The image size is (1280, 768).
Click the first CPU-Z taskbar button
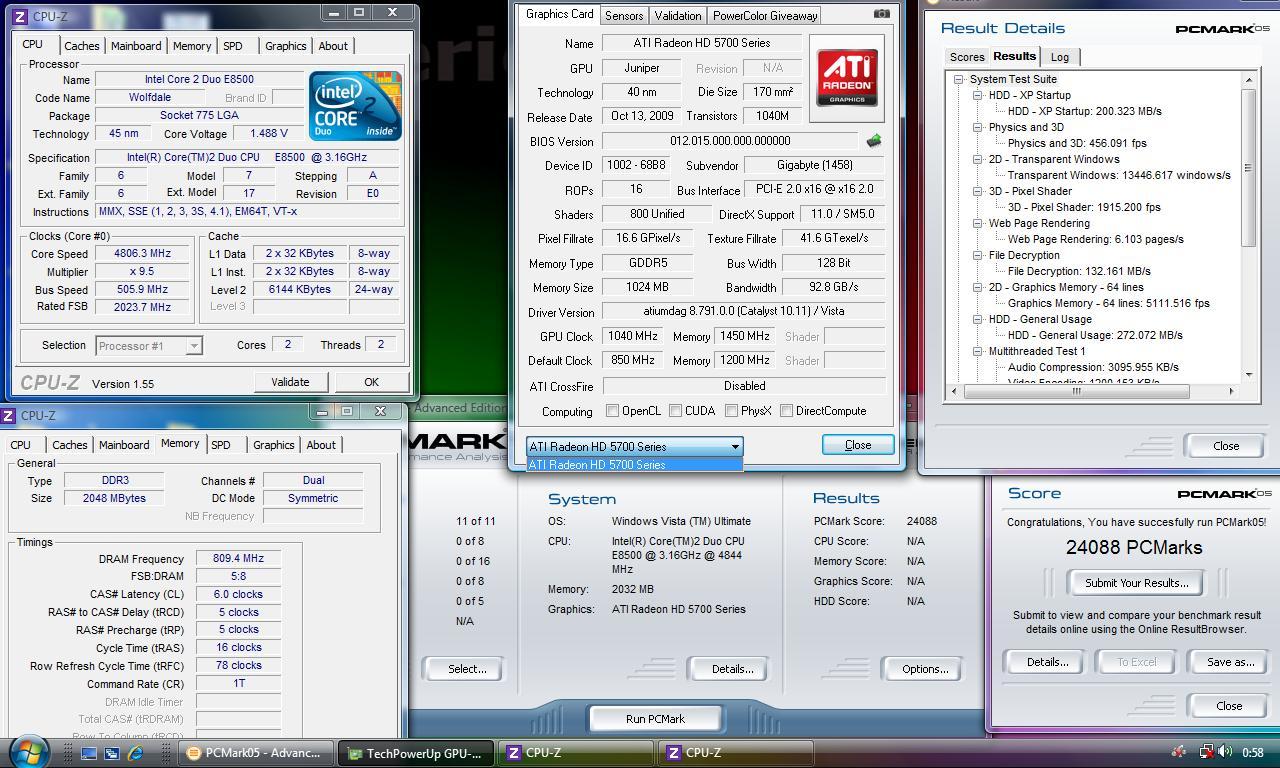point(575,753)
